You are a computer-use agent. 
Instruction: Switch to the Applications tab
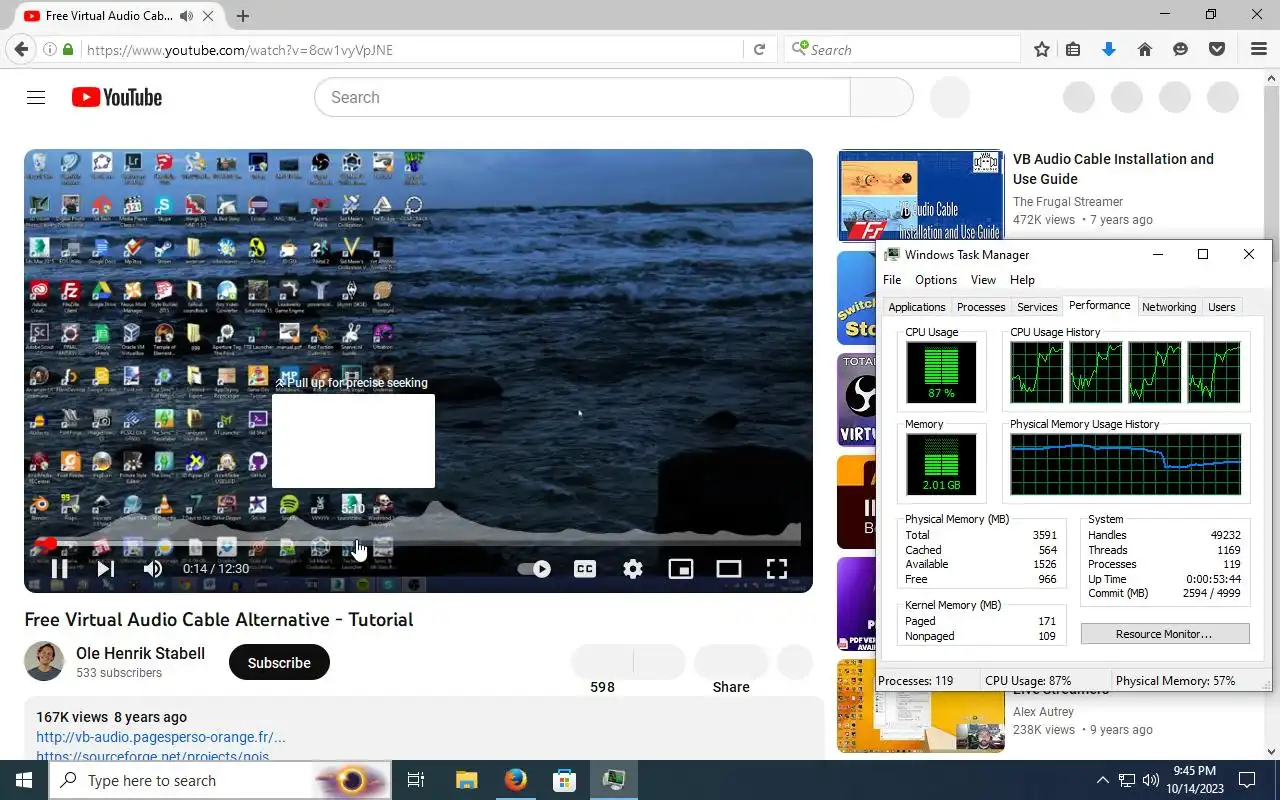tap(917, 307)
